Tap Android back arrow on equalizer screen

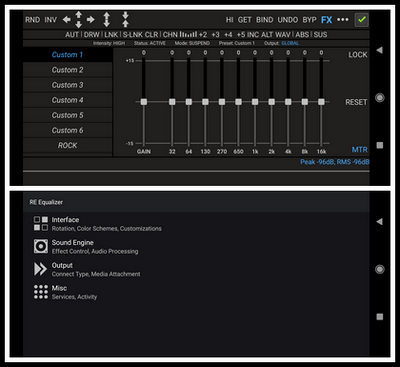click(379, 50)
